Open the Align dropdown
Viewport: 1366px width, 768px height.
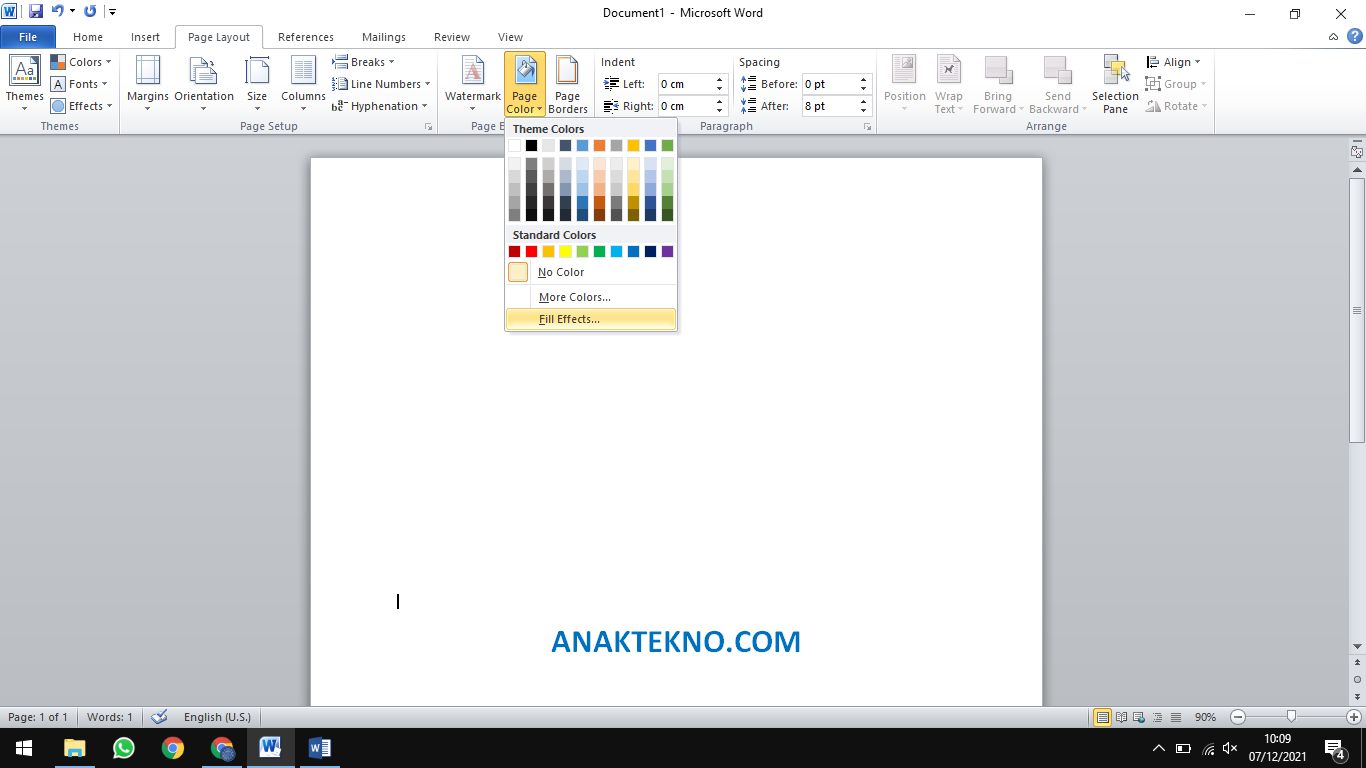[x=1174, y=62]
